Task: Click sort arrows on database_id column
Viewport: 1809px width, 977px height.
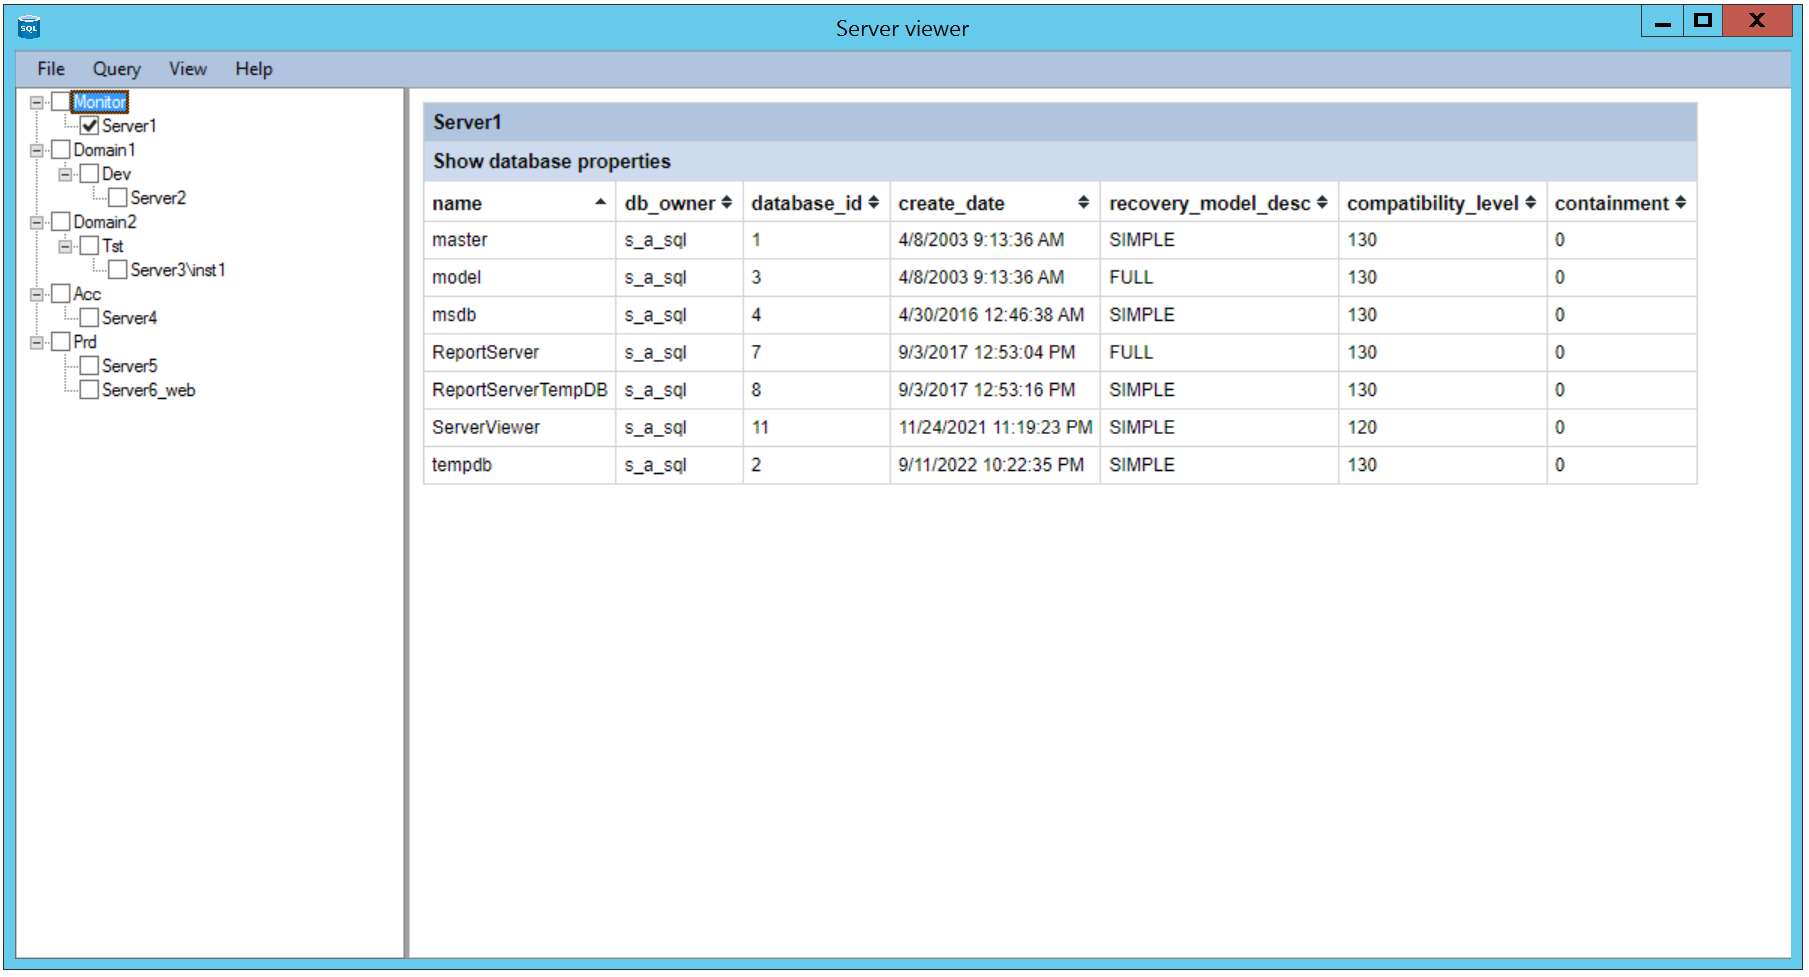Action: 874,203
